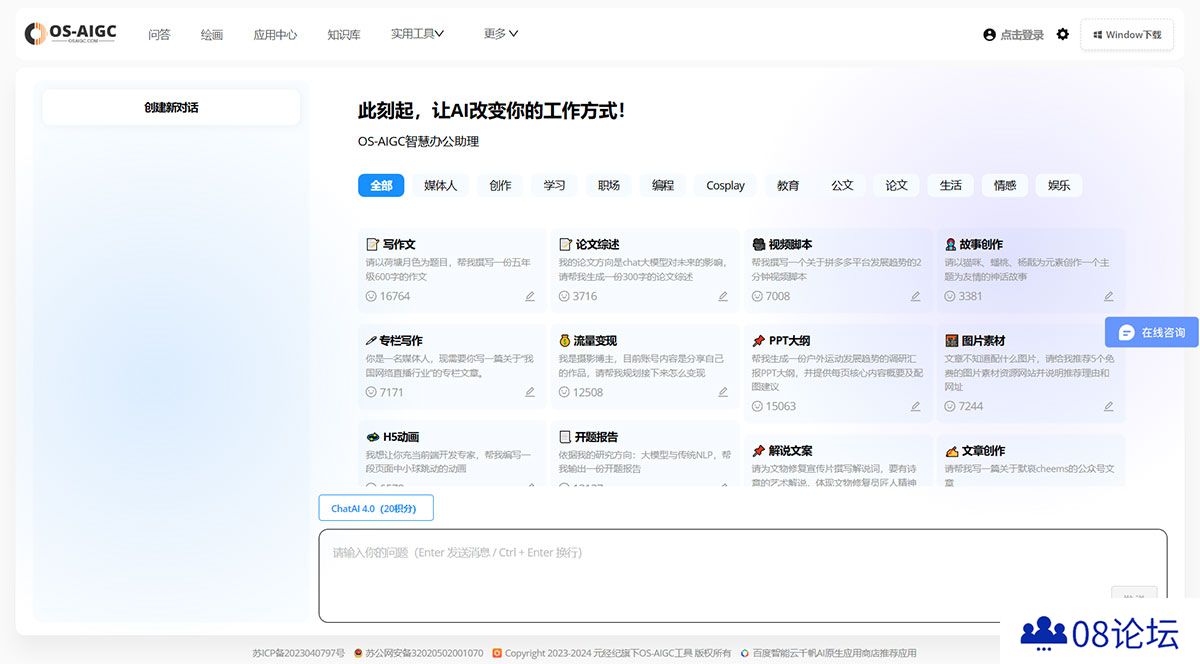Click the chat bubble icon in 在线咨询
This screenshot has height=664, width=1200.
pos(1126,332)
